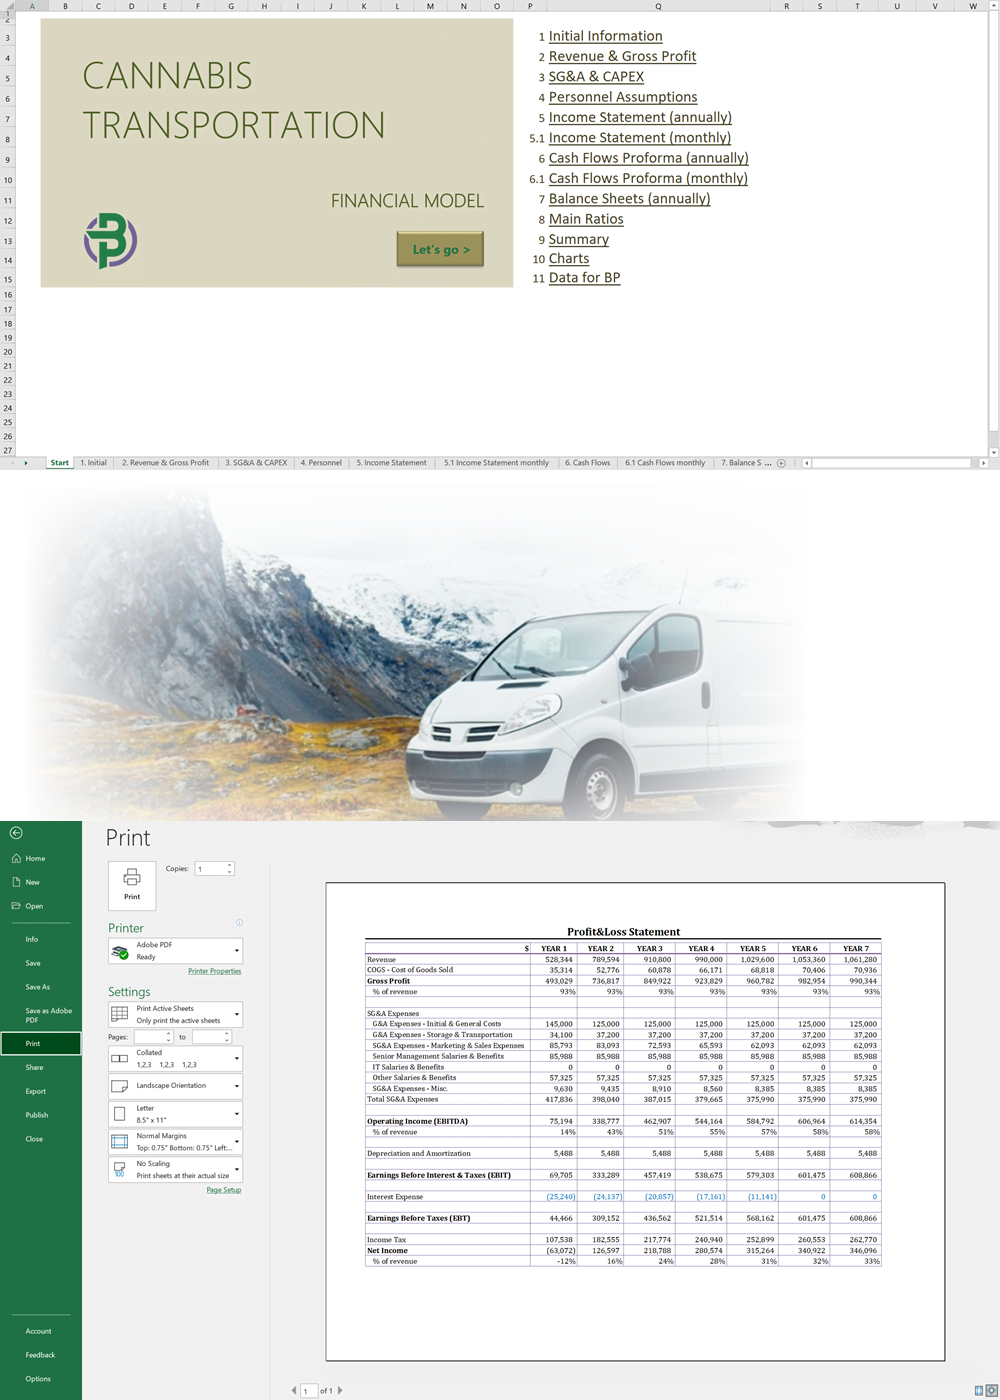Click the horizontal sheet scrollbar
The height and width of the screenshot is (1400, 1000).
(890, 463)
